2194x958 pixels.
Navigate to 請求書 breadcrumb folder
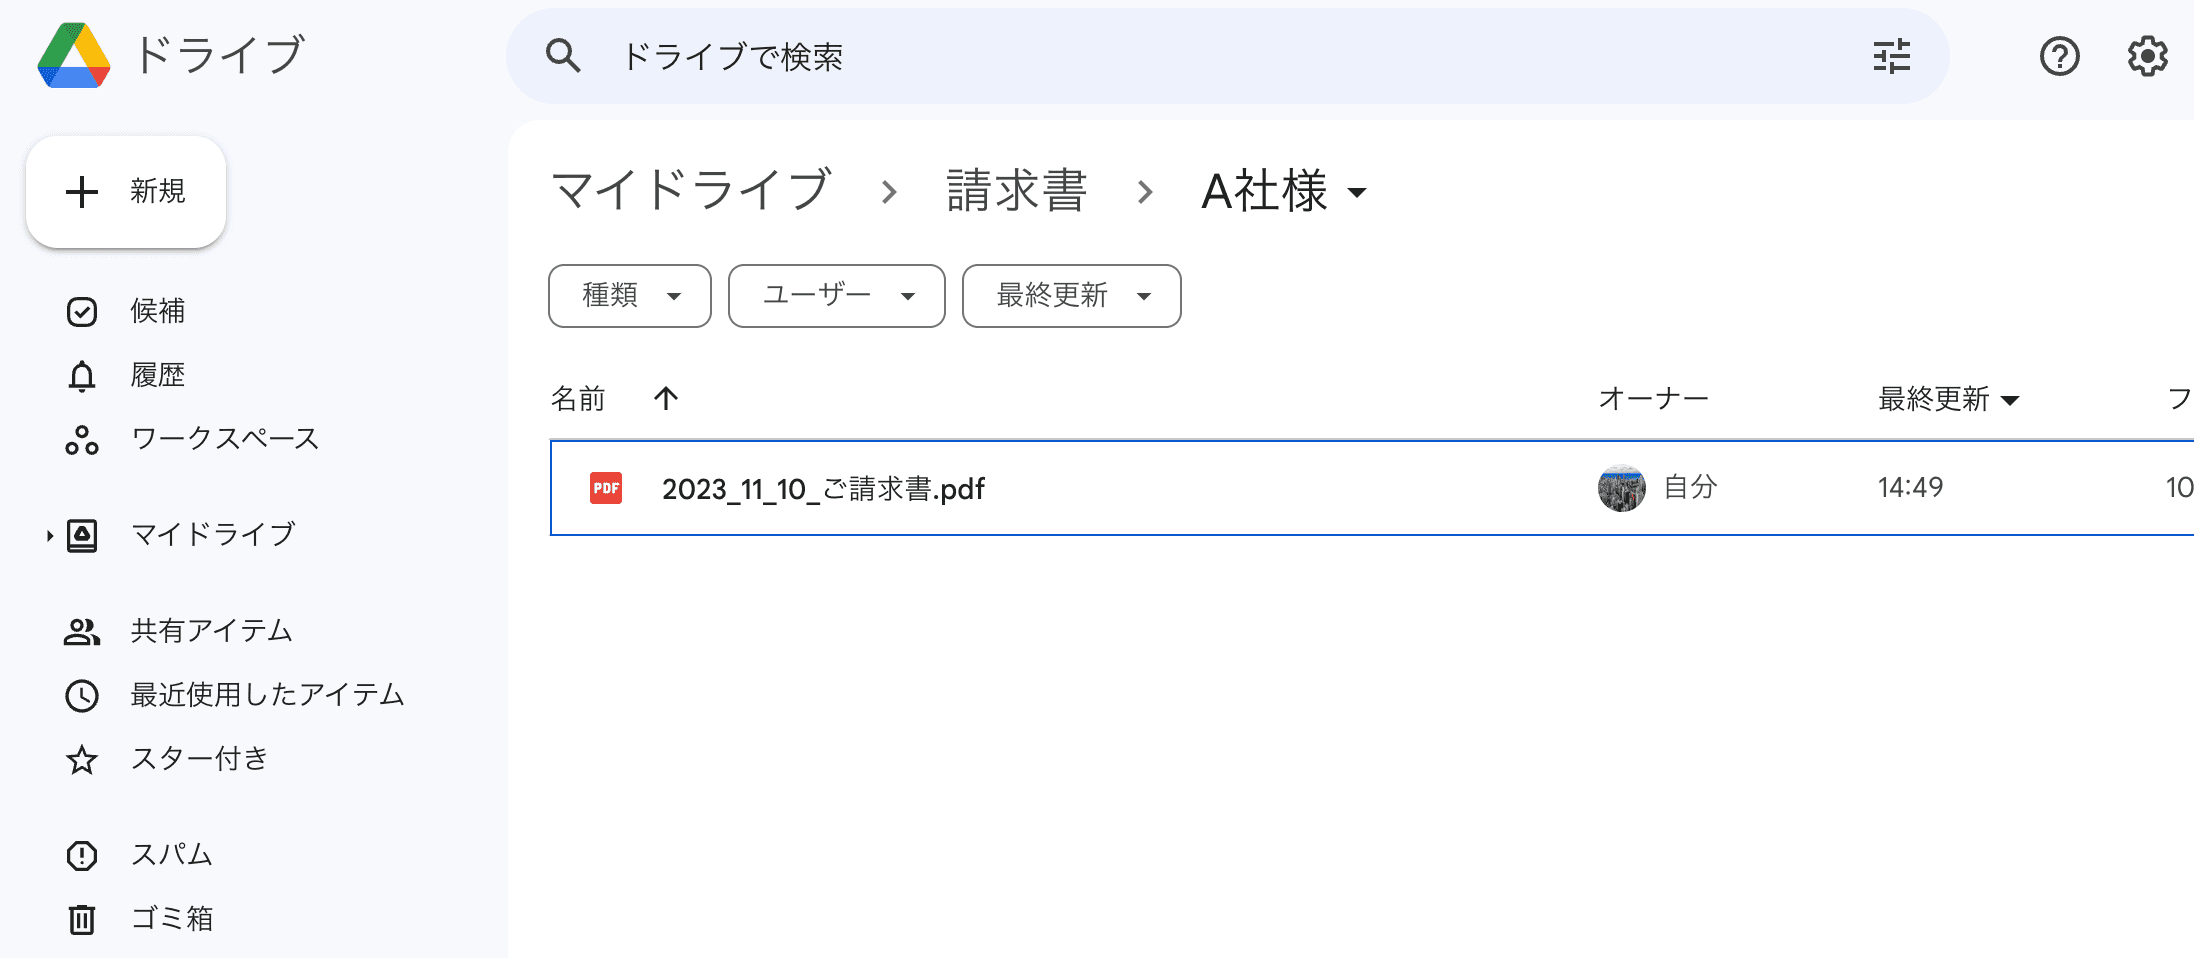click(1016, 190)
